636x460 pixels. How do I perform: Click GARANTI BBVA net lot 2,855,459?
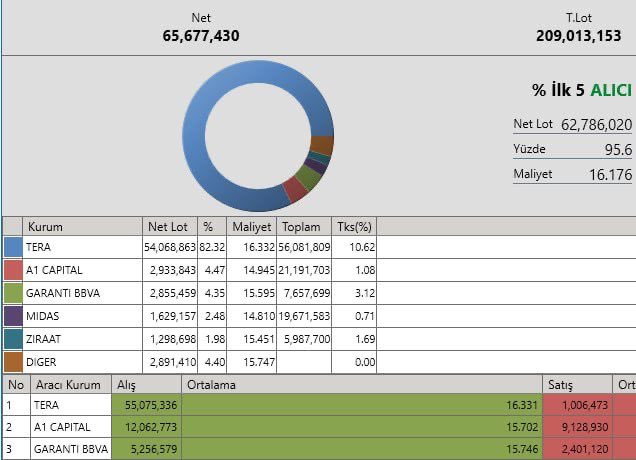[173, 293]
